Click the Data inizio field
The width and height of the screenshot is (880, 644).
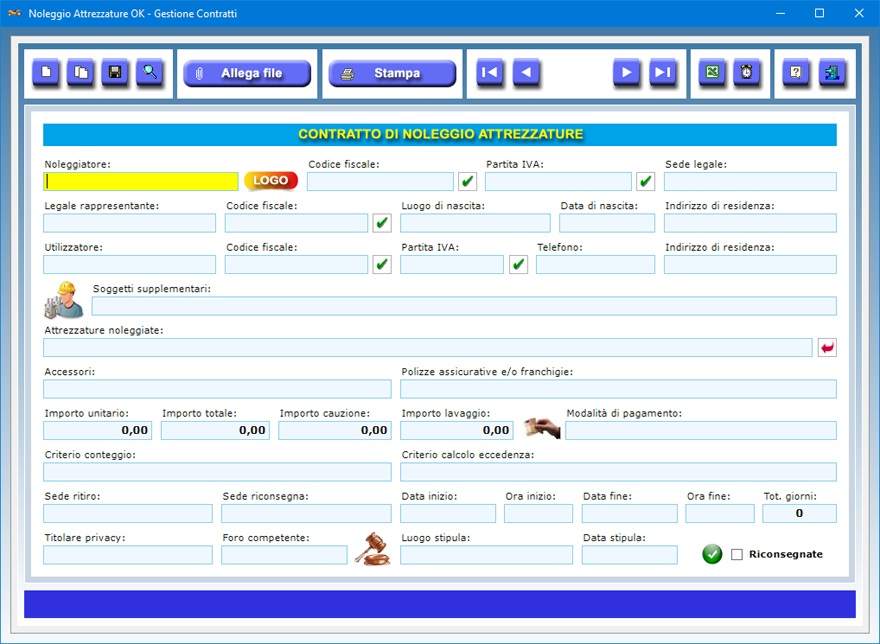pyautogui.click(x=448, y=514)
